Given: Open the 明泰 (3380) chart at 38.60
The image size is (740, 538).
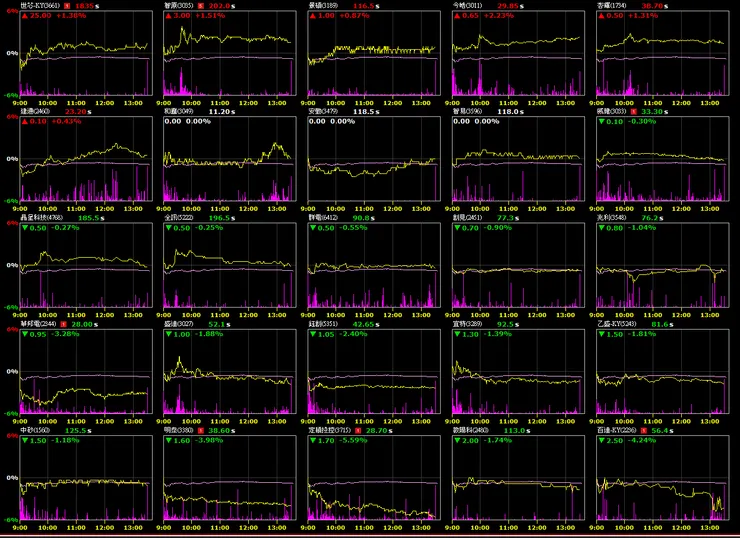Looking at the screenshot, I should tap(230, 478).
